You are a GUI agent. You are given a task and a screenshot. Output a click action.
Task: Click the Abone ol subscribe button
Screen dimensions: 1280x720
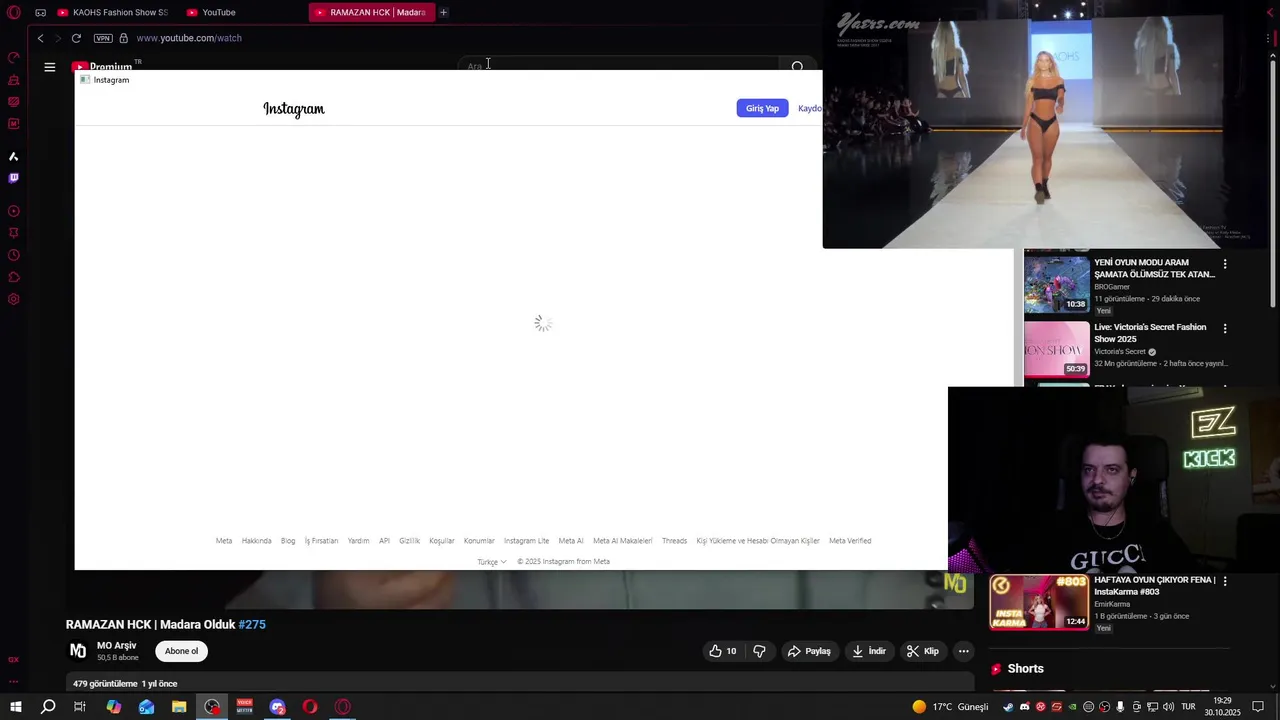tap(181, 651)
